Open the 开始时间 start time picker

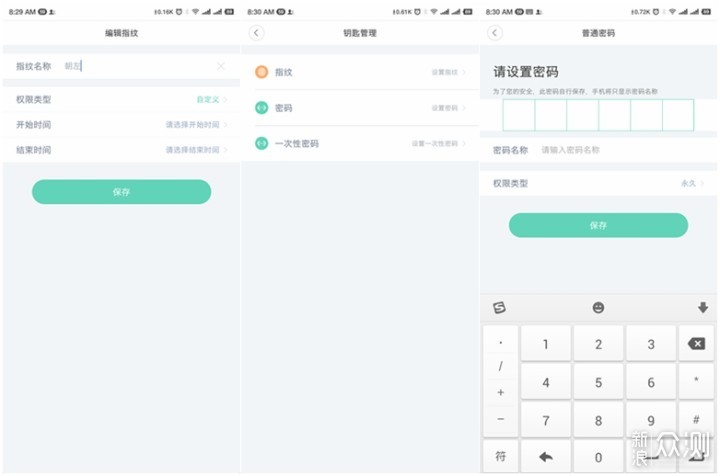pos(121,125)
